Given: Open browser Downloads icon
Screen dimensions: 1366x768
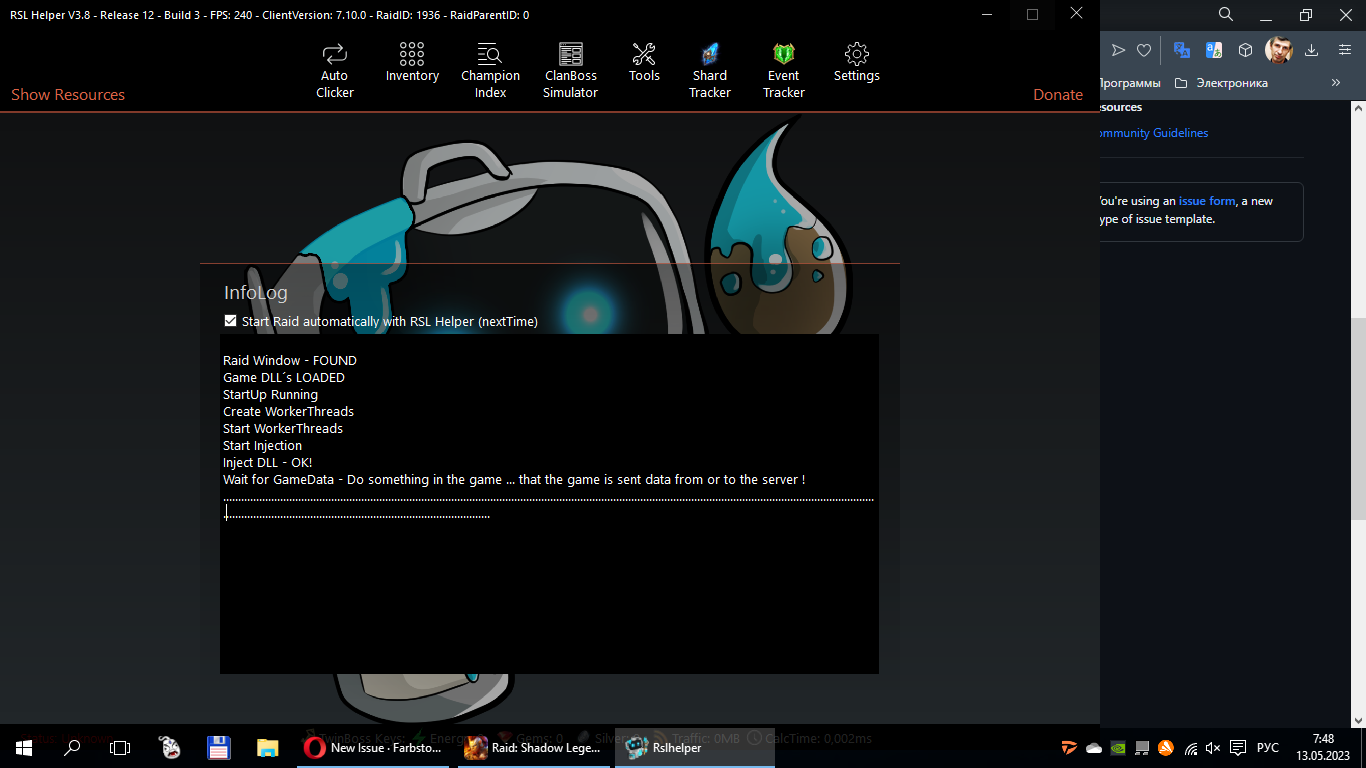Looking at the screenshot, I should pos(1310,49).
